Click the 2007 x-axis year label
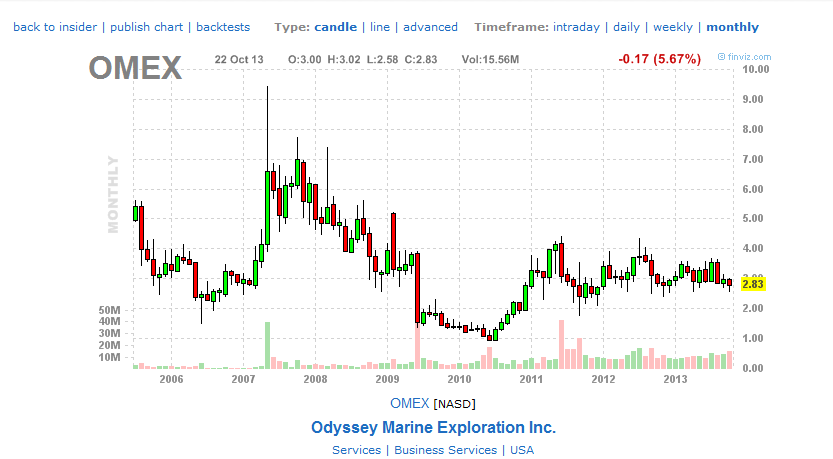833x459 pixels. tap(243, 379)
